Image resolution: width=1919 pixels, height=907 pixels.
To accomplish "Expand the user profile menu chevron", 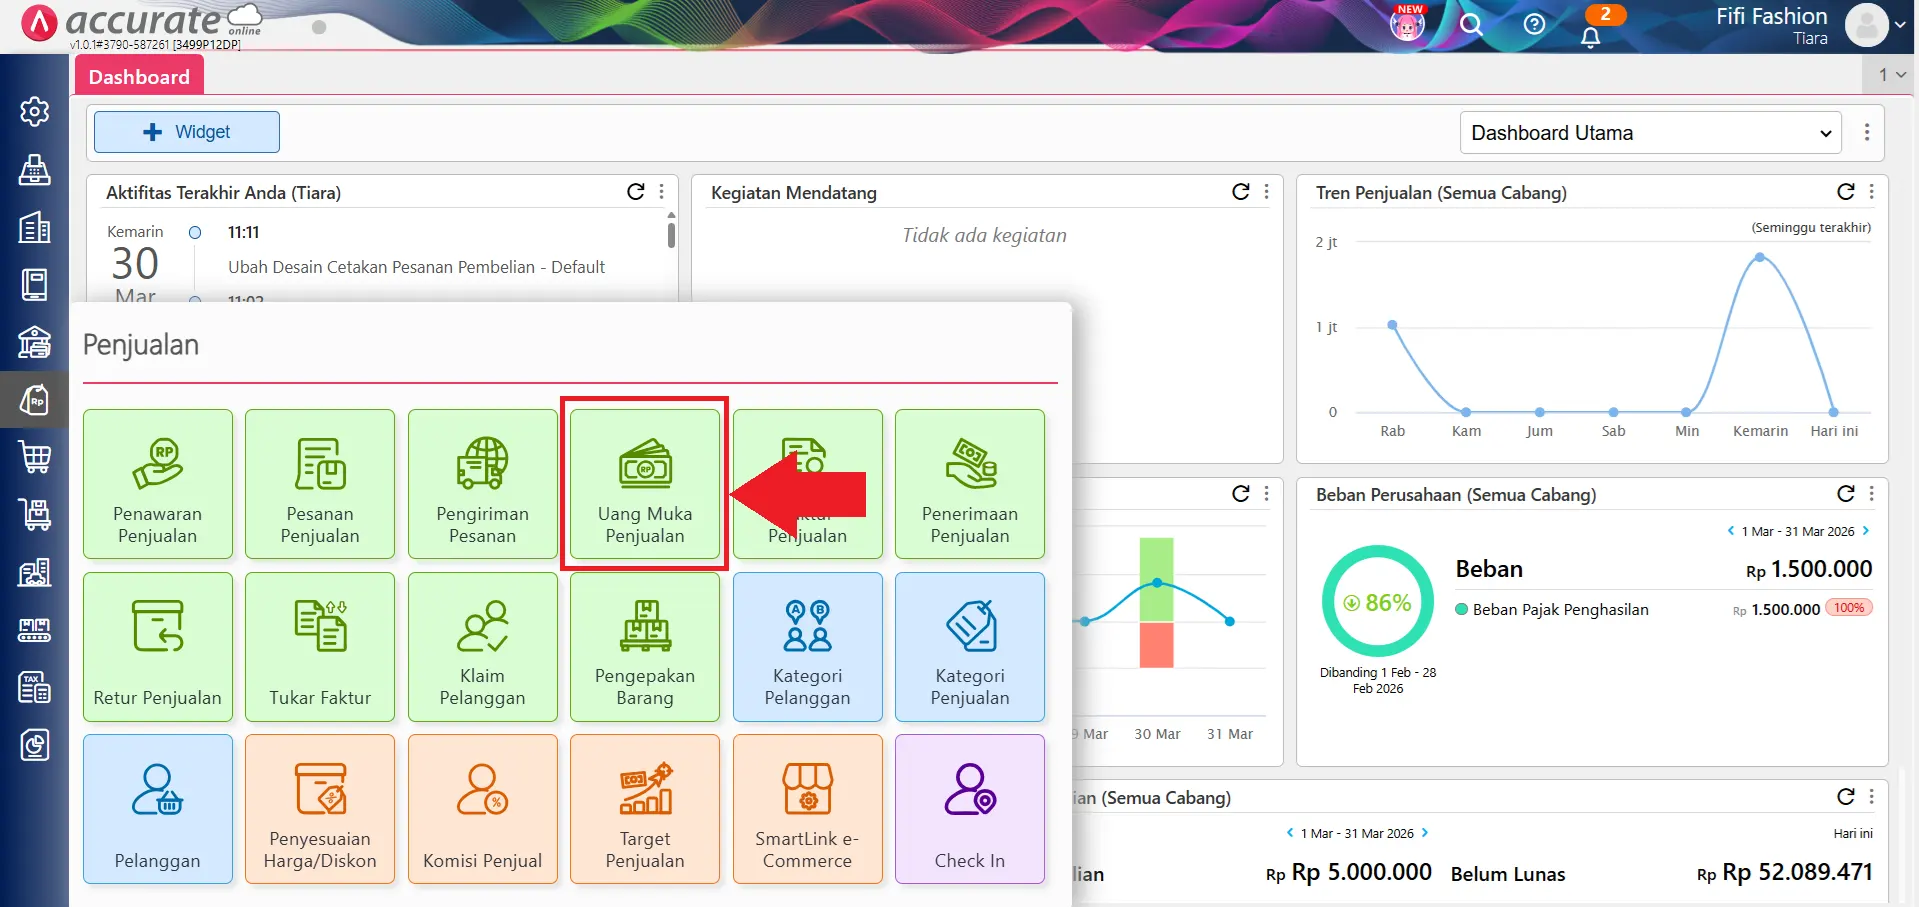I will click(1900, 26).
